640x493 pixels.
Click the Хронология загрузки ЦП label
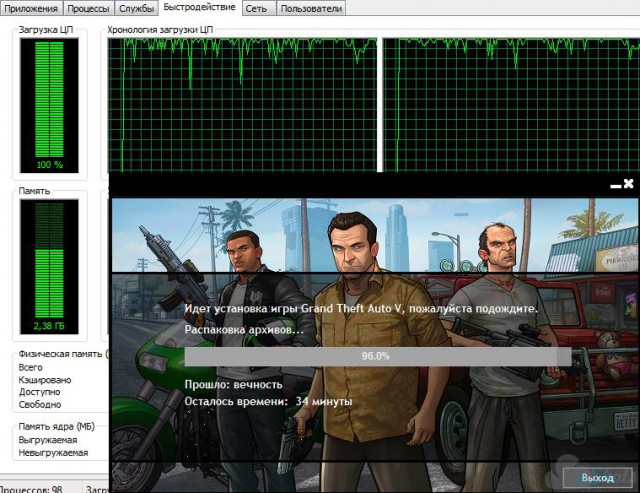pos(160,30)
